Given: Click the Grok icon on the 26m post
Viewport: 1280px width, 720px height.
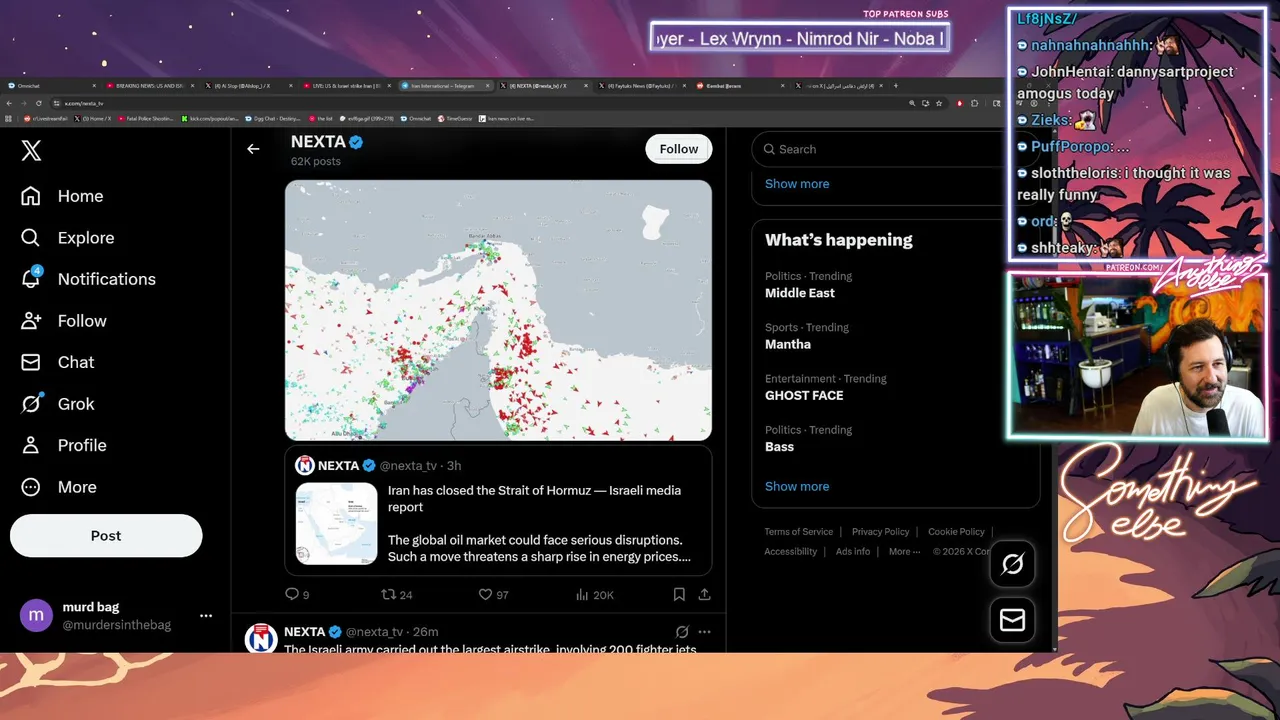Looking at the screenshot, I should (x=682, y=632).
